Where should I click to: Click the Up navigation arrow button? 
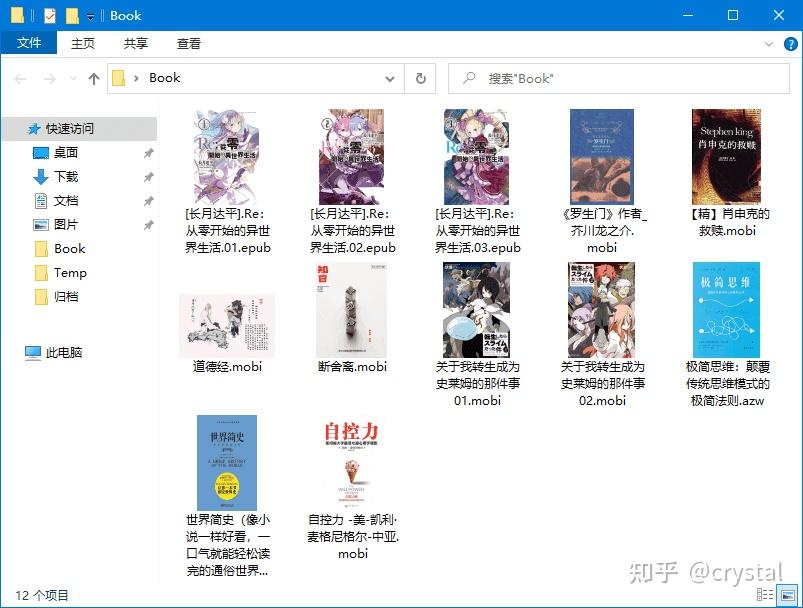(92, 78)
